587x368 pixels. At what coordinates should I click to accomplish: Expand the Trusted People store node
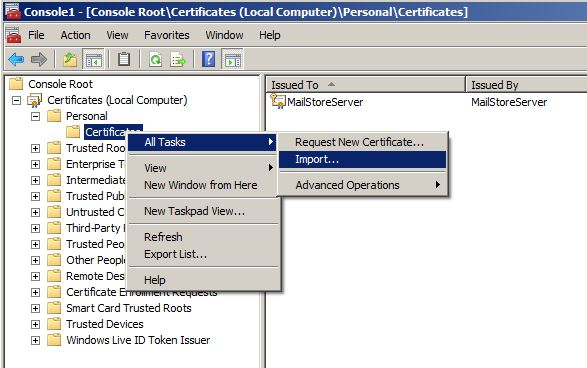pos(35,244)
